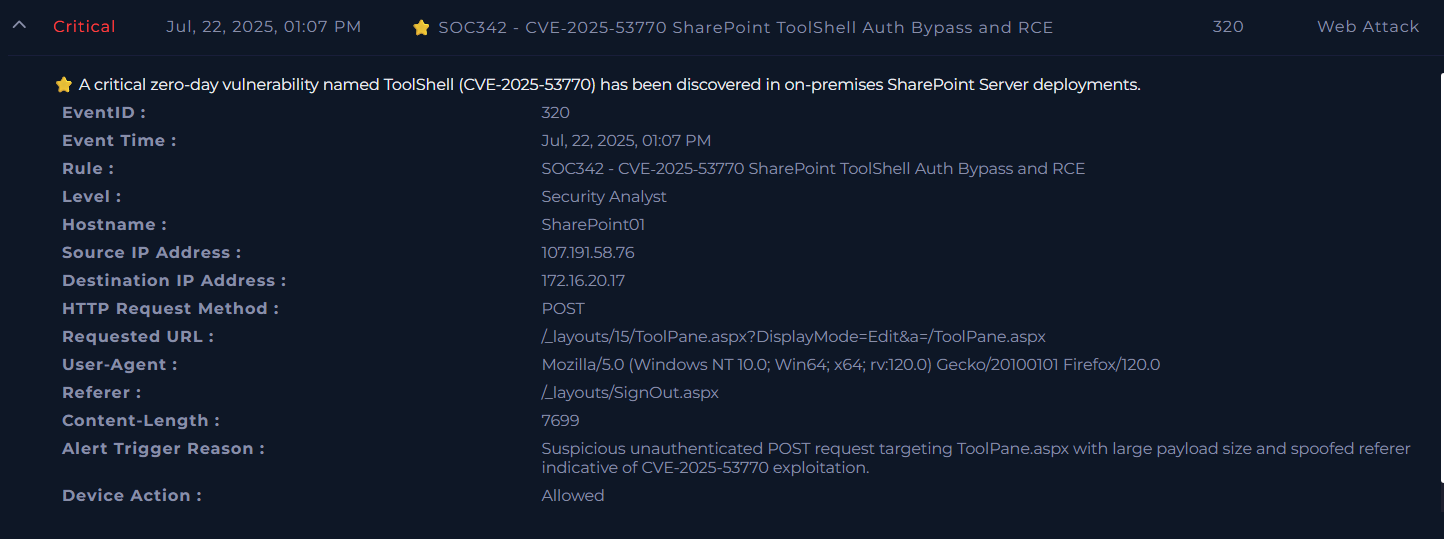This screenshot has height=539, width=1444.
Task: Click the star icon beside the SOC342 title
Action: tap(421, 28)
